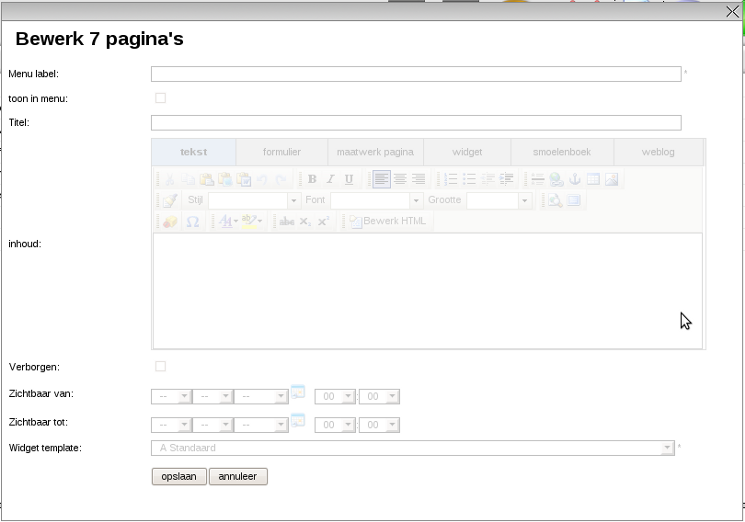Switch to the smoelenboek tab
The height and width of the screenshot is (522, 745).
coord(562,152)
